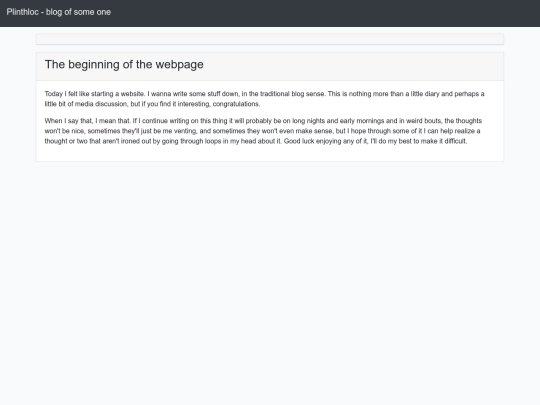Image resolution: width=540 pixels, height=405 pixels.
Task: Click the paragraph starting "When I say that"
Action: click(x=263, y=131)
